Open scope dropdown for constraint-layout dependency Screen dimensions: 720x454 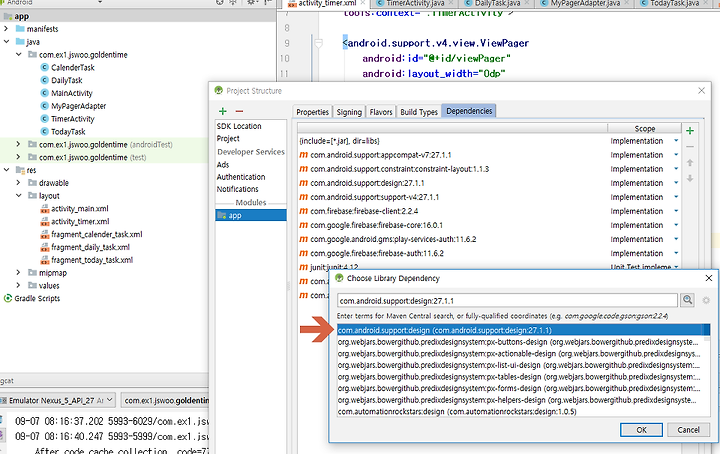pos(676,169)
